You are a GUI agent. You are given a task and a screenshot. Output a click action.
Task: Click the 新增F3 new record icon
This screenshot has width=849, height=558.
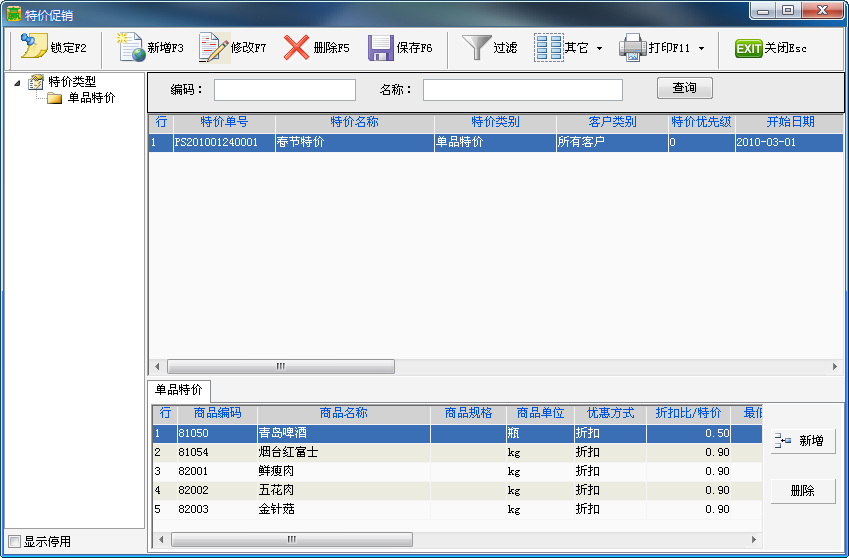[x=131, y=47]
